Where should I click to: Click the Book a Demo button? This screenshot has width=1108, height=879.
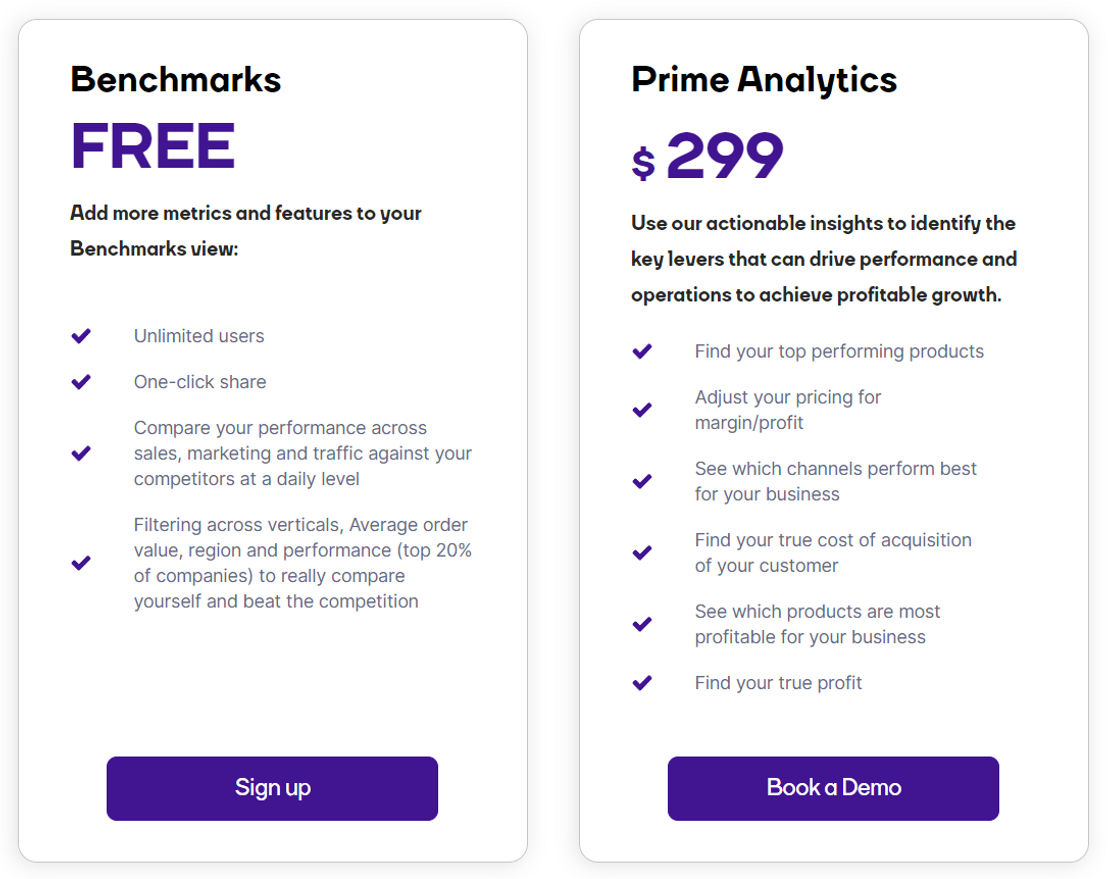[x=833, y=788]
